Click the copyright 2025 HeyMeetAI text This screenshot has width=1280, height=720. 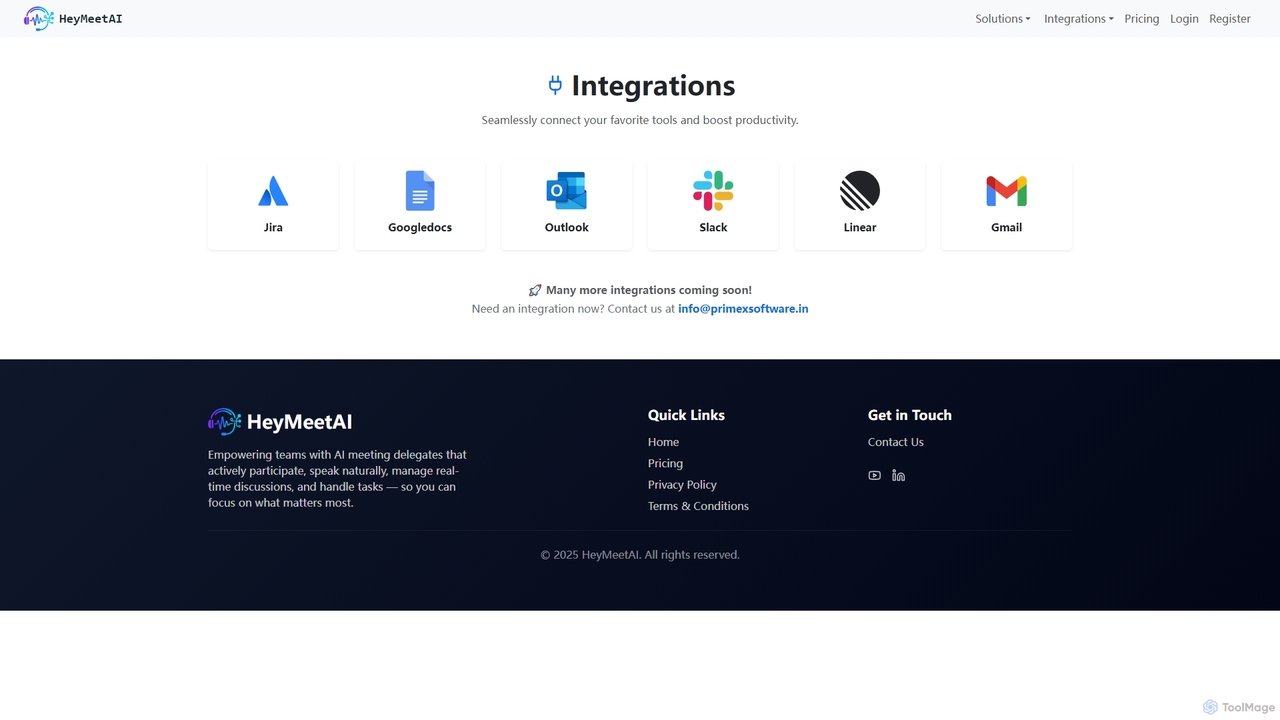[640, 555]
